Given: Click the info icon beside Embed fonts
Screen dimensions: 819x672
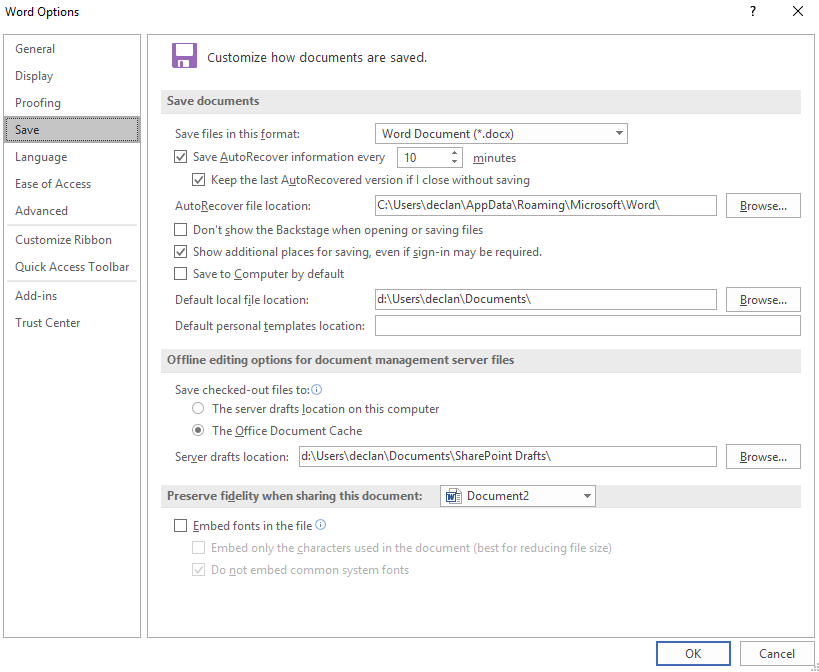Looking at the screenshot, I should pos(321,525).
